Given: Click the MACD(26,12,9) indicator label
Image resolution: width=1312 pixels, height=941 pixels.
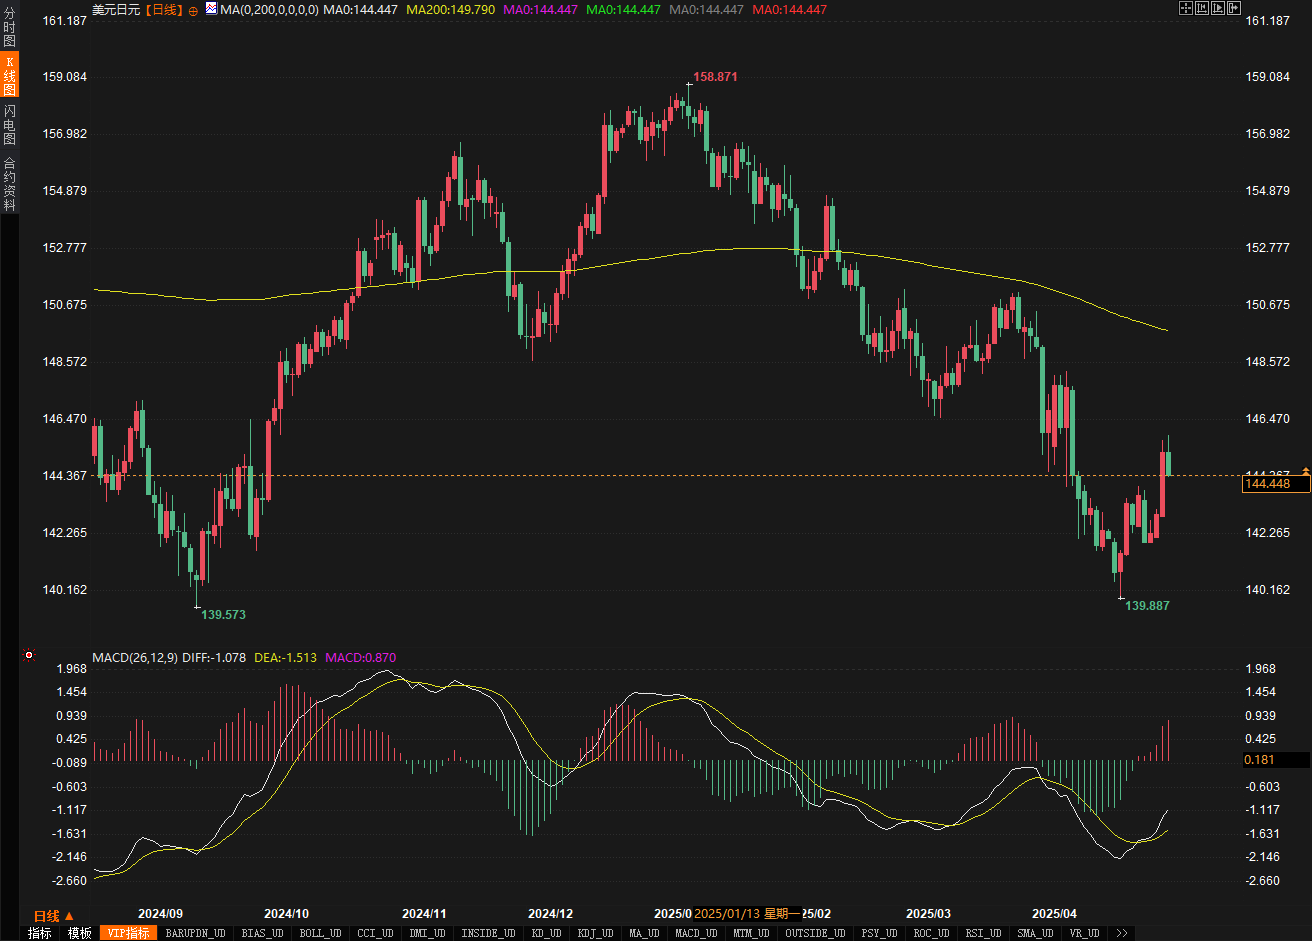Looking at the screenshot, I should (x=136, y=657).
